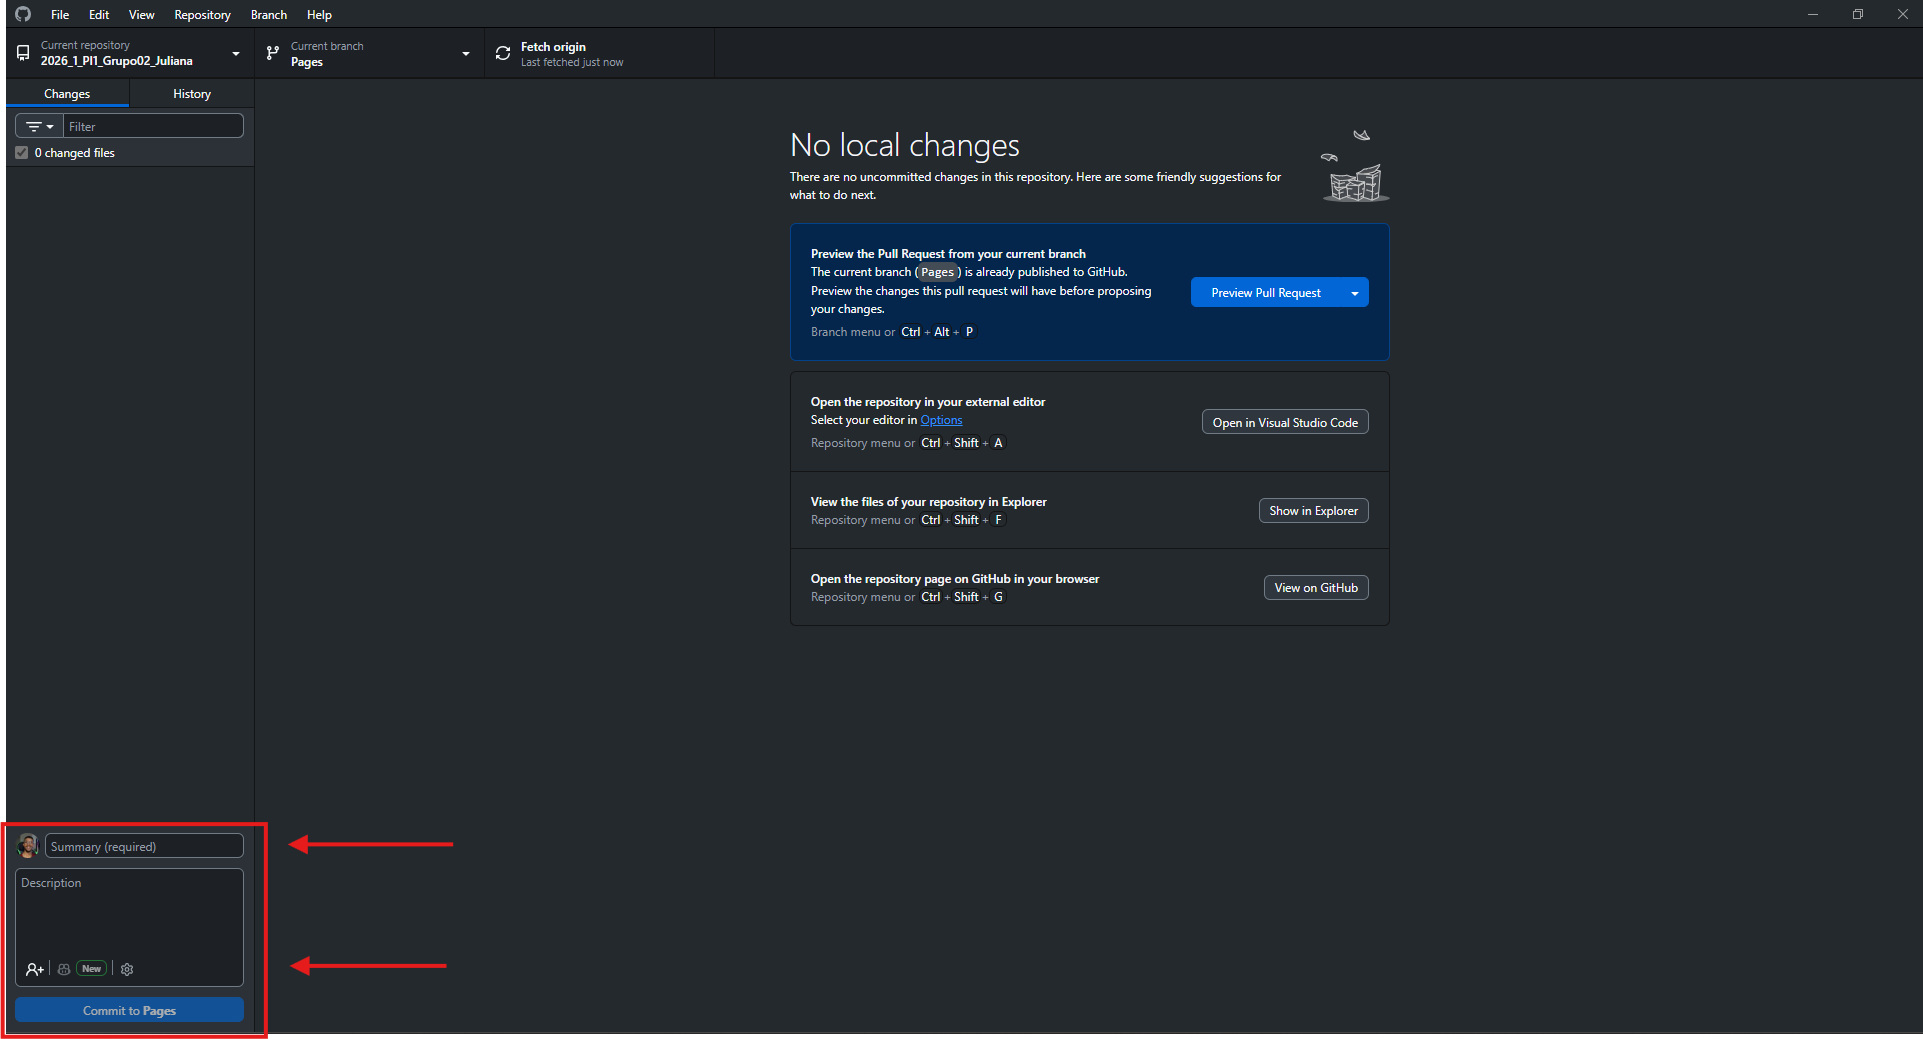The height and width of the screenshot is (1039, 1923).
Task: Expand the Current repository dropdown
Action: (x=130, y=54)
